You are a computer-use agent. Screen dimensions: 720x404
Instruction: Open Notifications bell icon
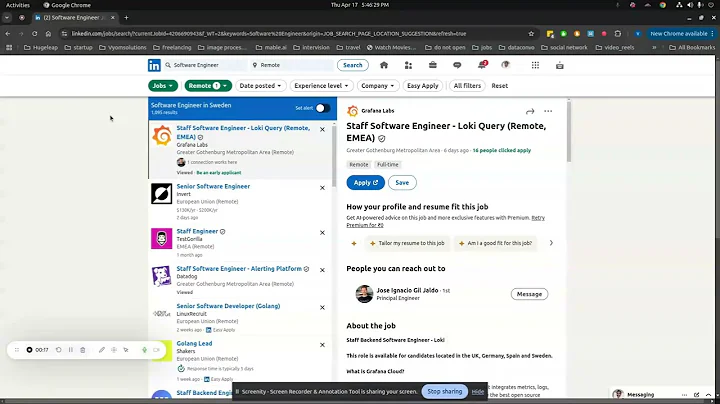click(x=481, y=65)
